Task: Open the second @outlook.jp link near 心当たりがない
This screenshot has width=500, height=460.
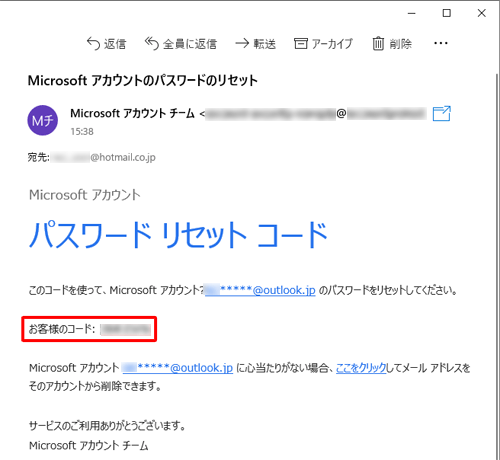Action: (x=178, y=368)
